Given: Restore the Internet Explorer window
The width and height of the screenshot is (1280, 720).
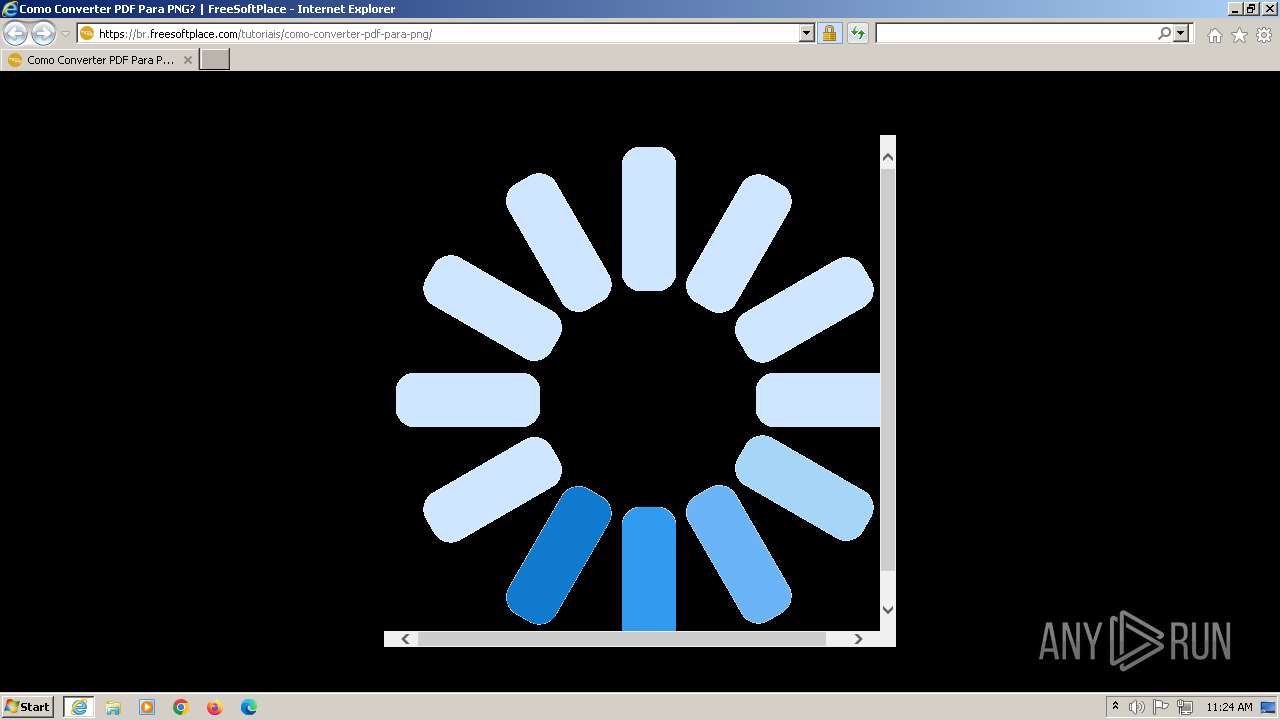Looking at the screenshot, I should pos(1251,8).
